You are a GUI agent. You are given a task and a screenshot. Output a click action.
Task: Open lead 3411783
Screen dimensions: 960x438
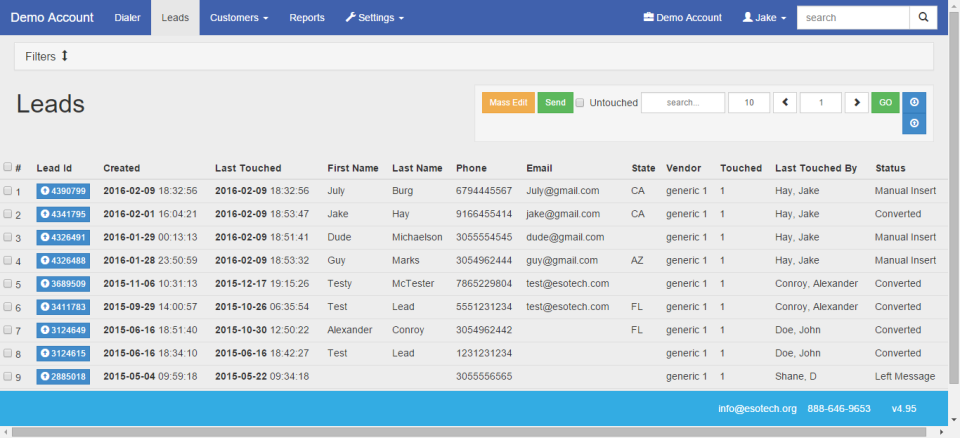[63, 307]
